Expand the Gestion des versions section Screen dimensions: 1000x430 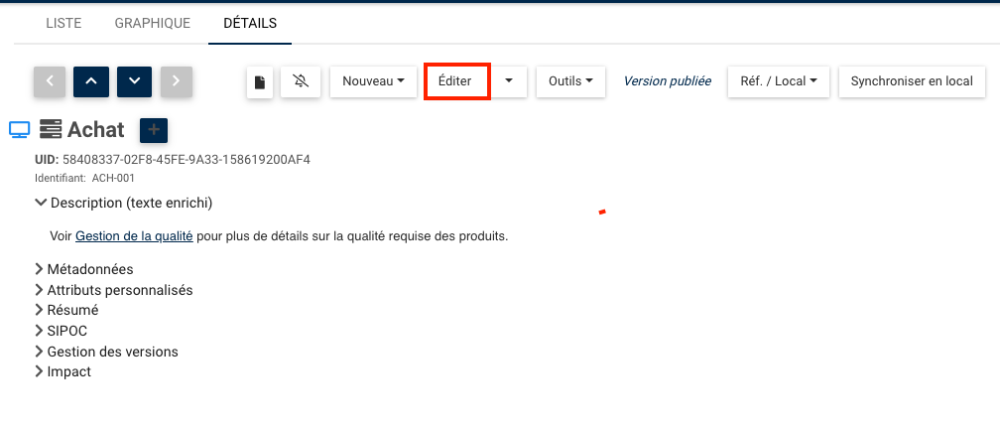pos(107,352)
